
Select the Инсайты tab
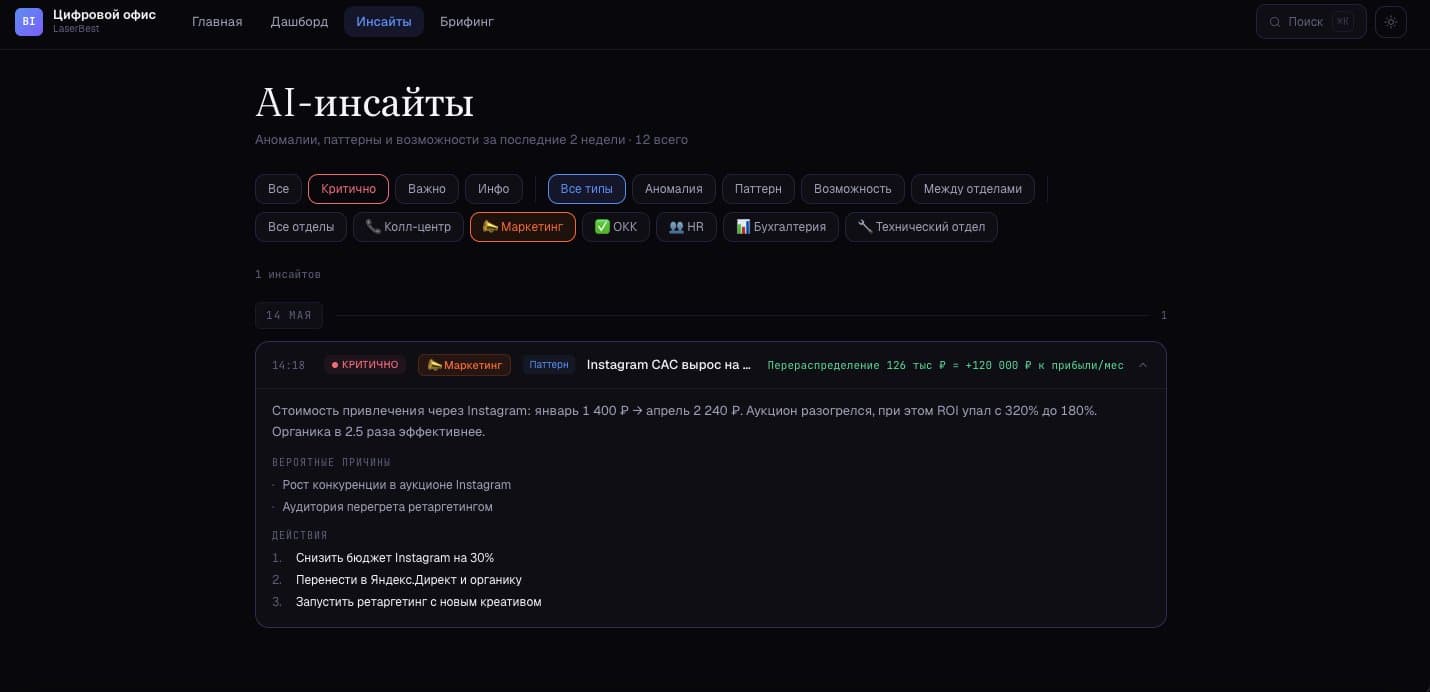pos(384,21)
